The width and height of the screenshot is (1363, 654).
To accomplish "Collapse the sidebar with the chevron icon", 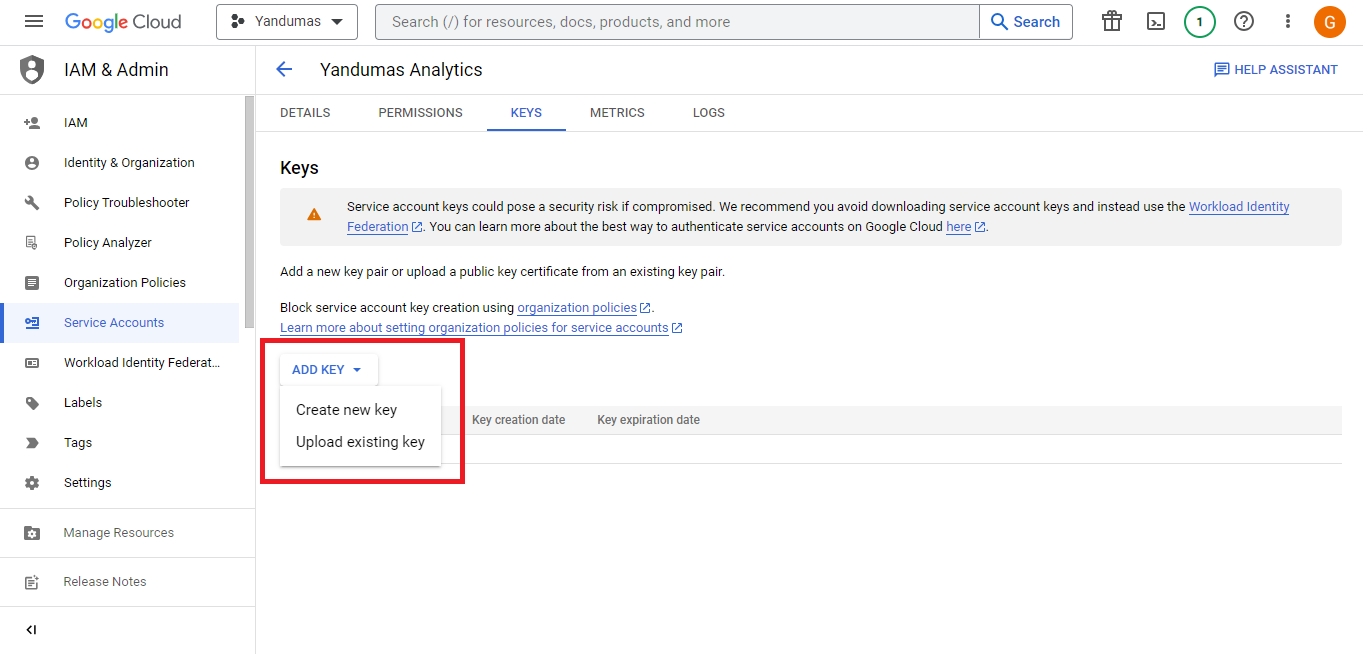I will tap(31, 630).
